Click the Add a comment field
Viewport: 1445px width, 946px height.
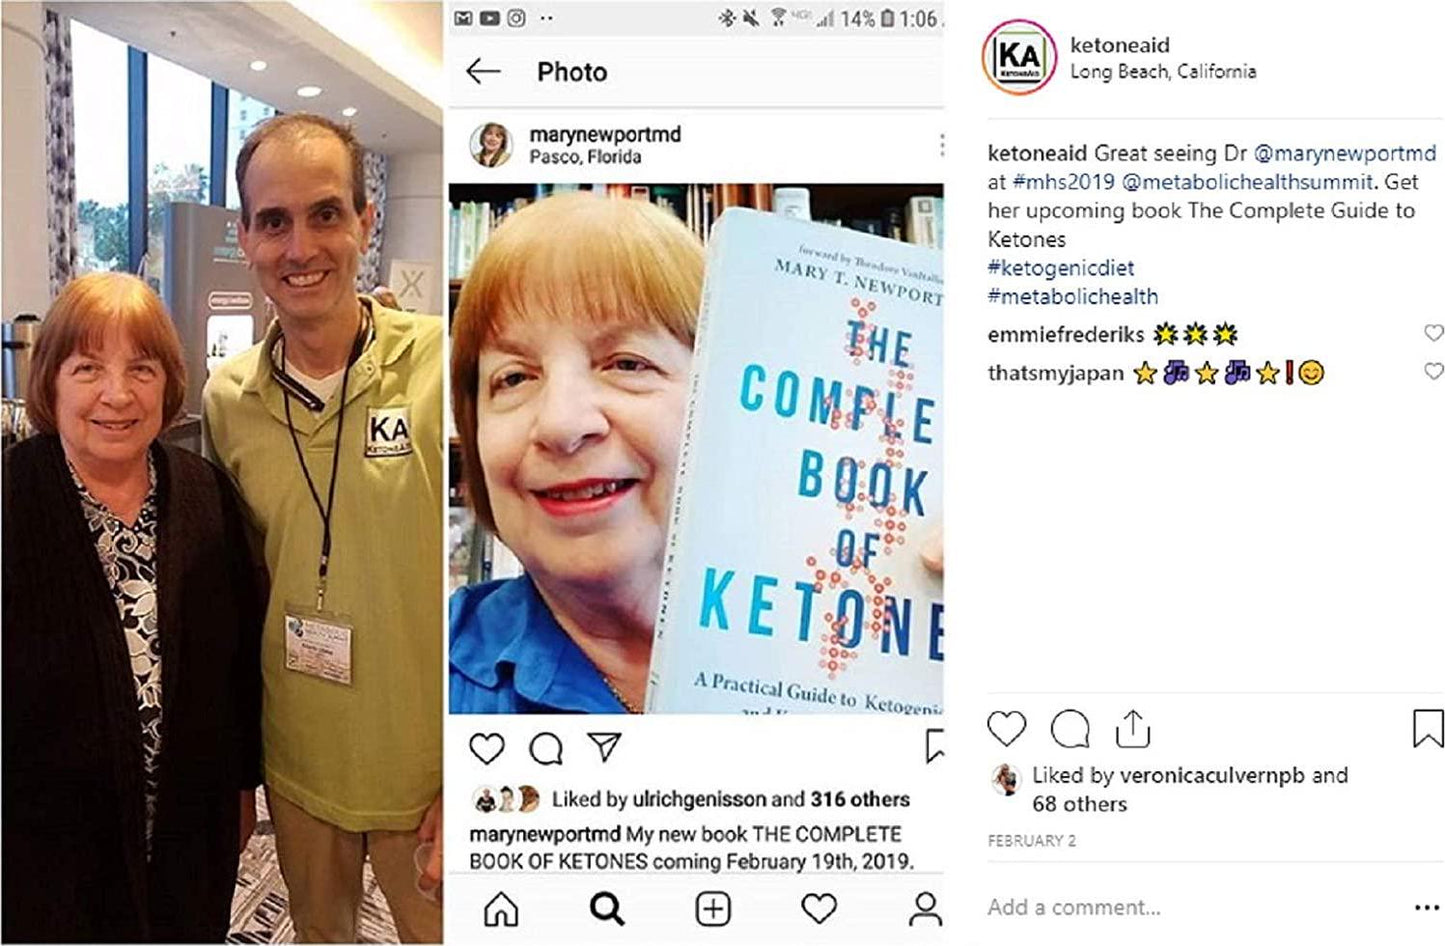[1190, 907]
